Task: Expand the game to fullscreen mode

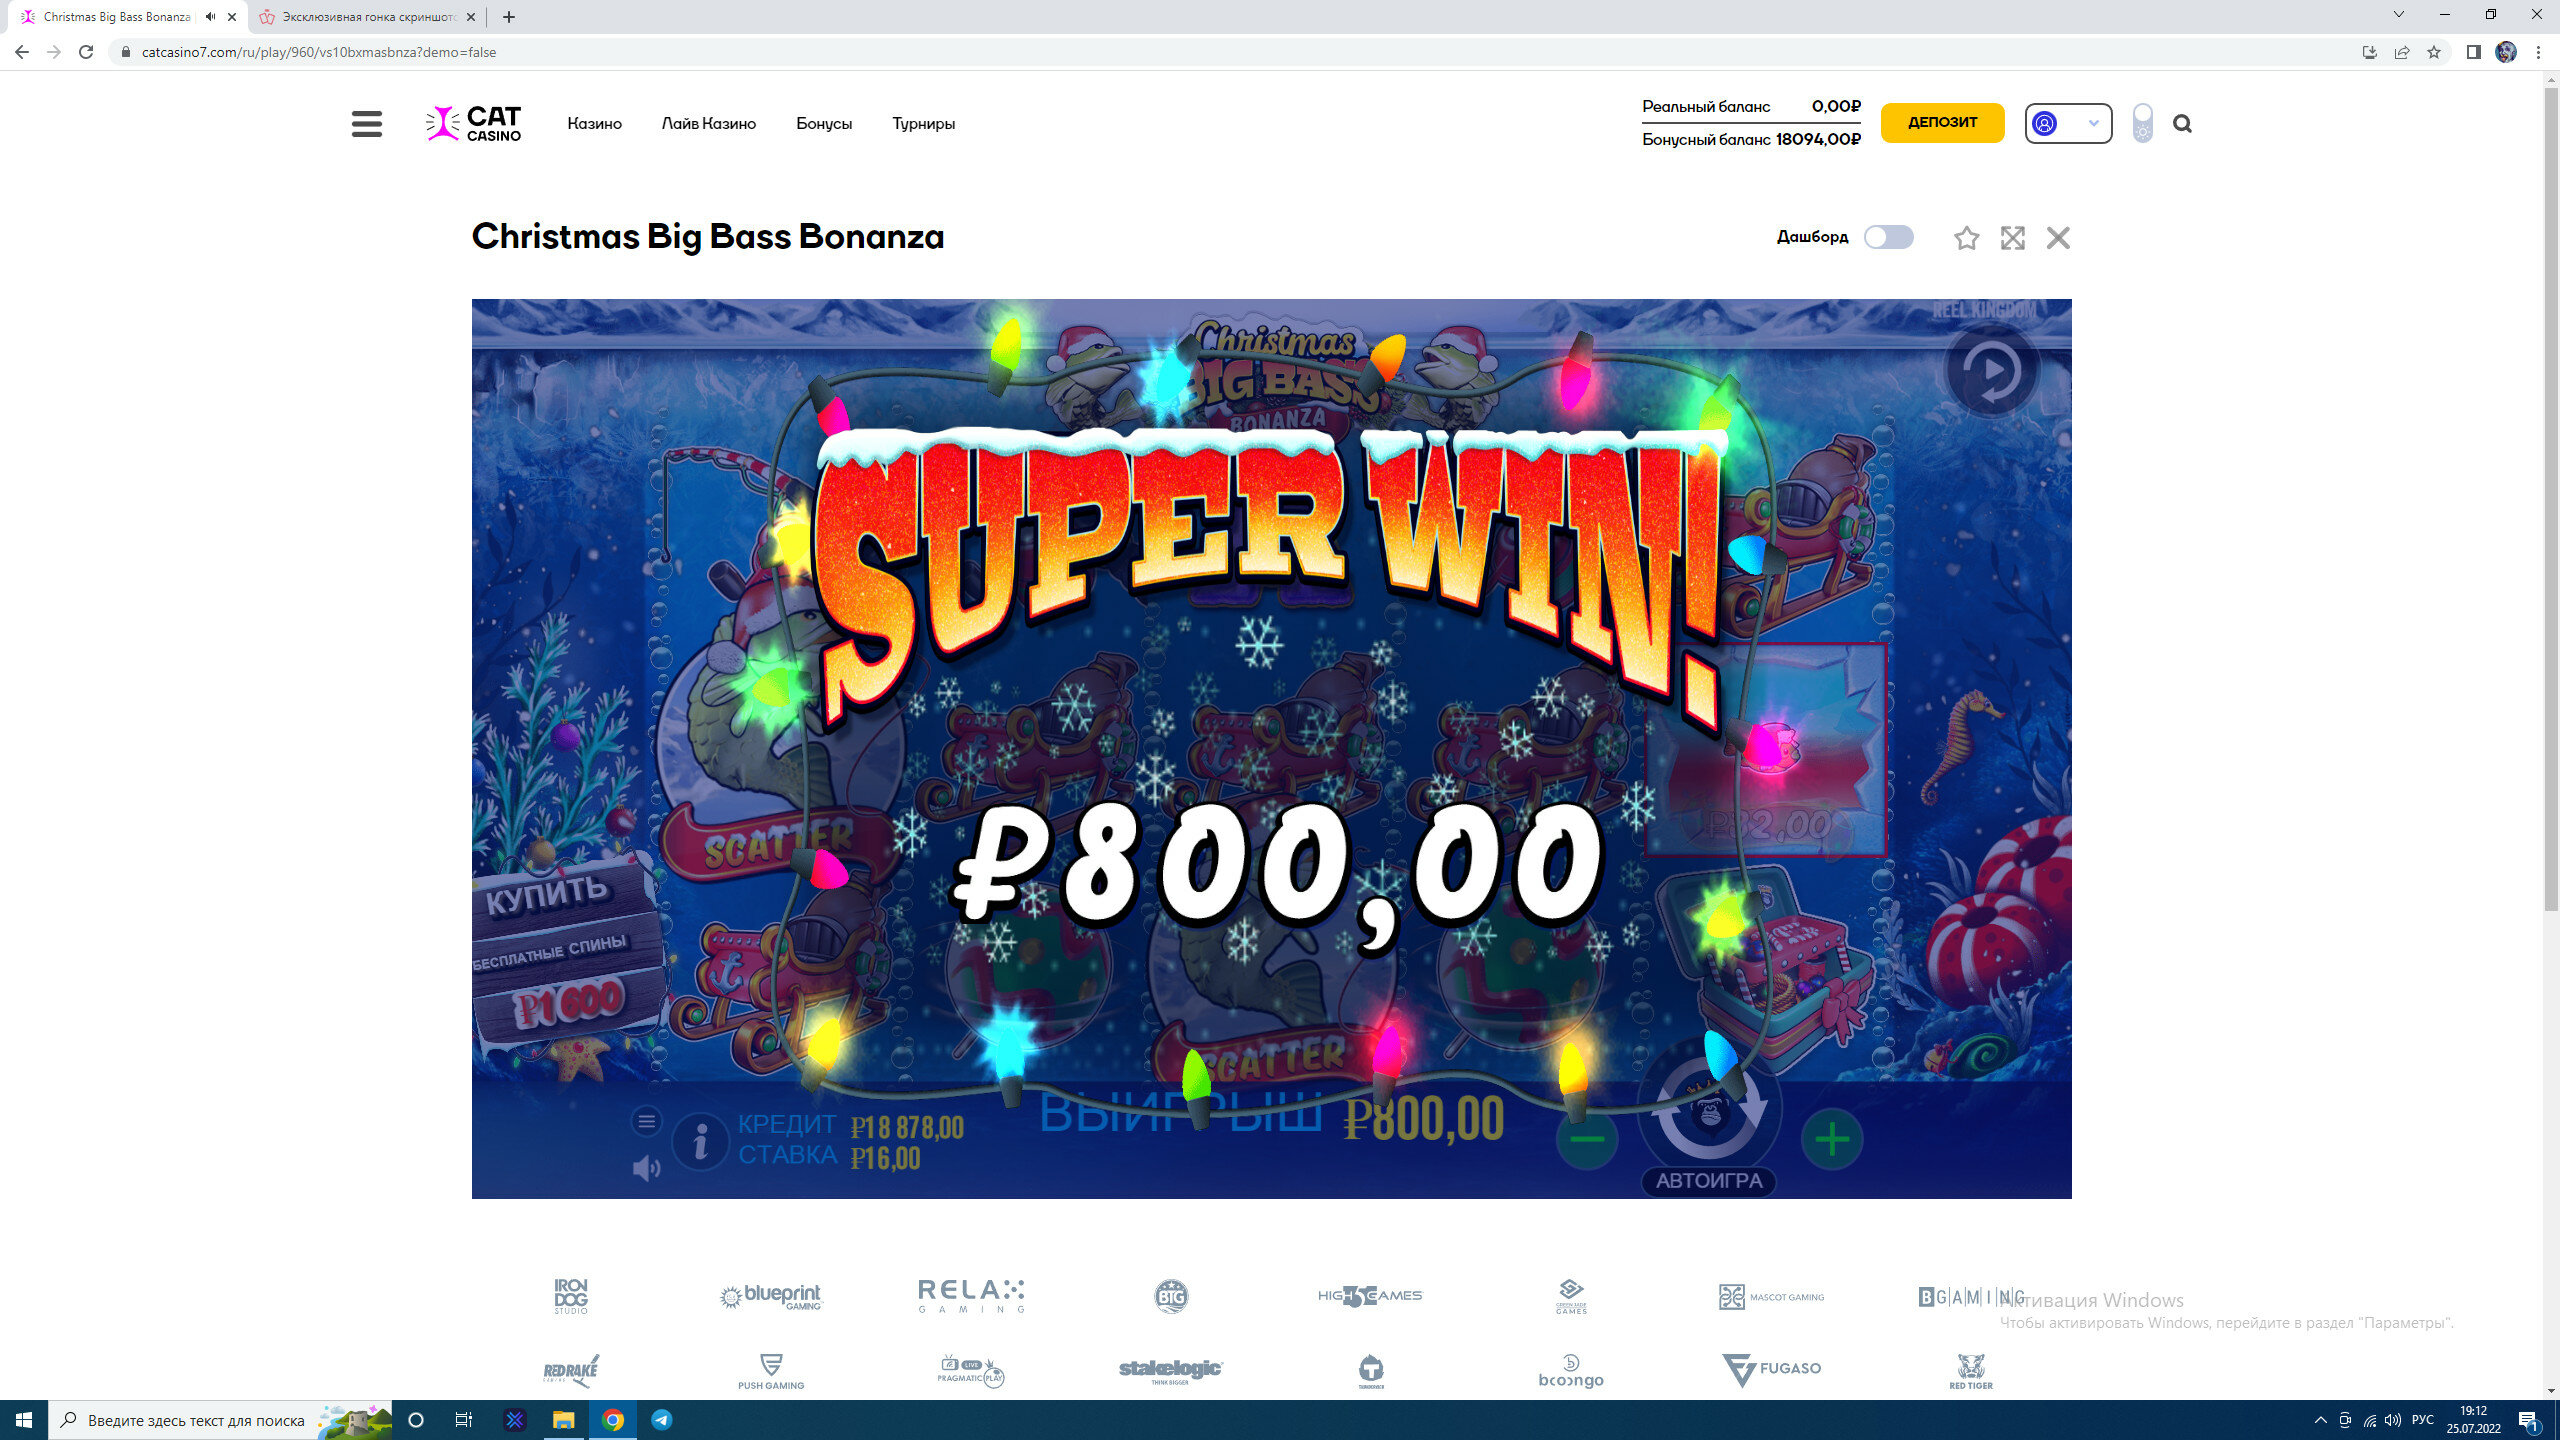Action: 2012,238
